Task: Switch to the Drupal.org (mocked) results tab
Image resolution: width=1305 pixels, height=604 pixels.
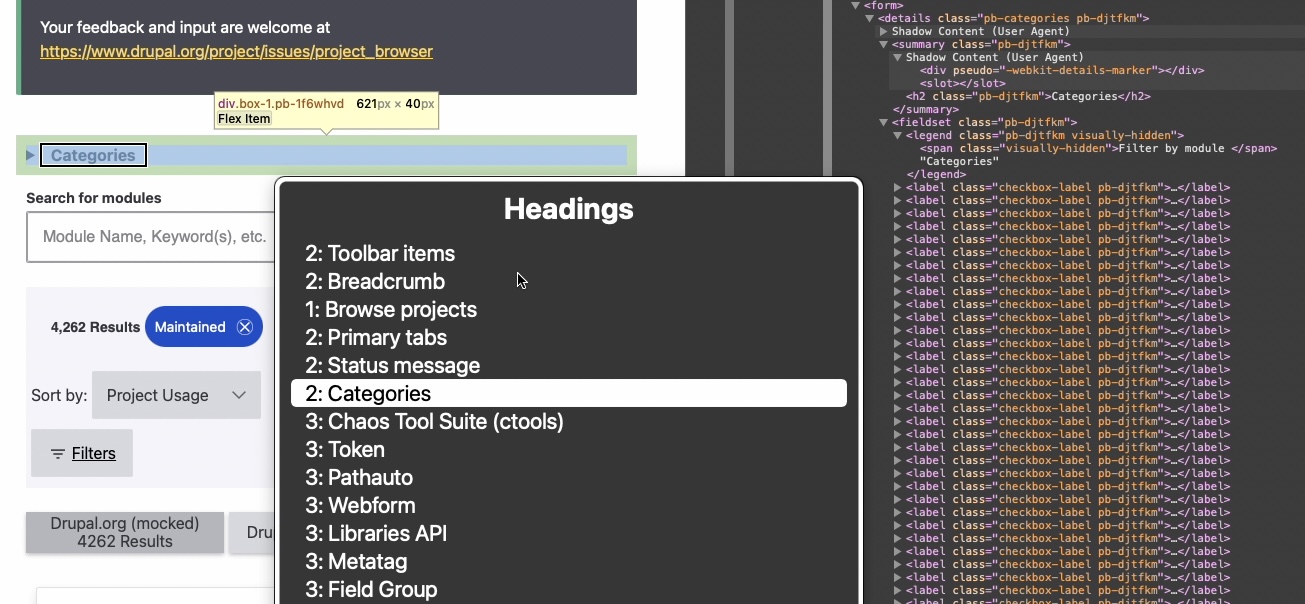Action: point(124,532)
